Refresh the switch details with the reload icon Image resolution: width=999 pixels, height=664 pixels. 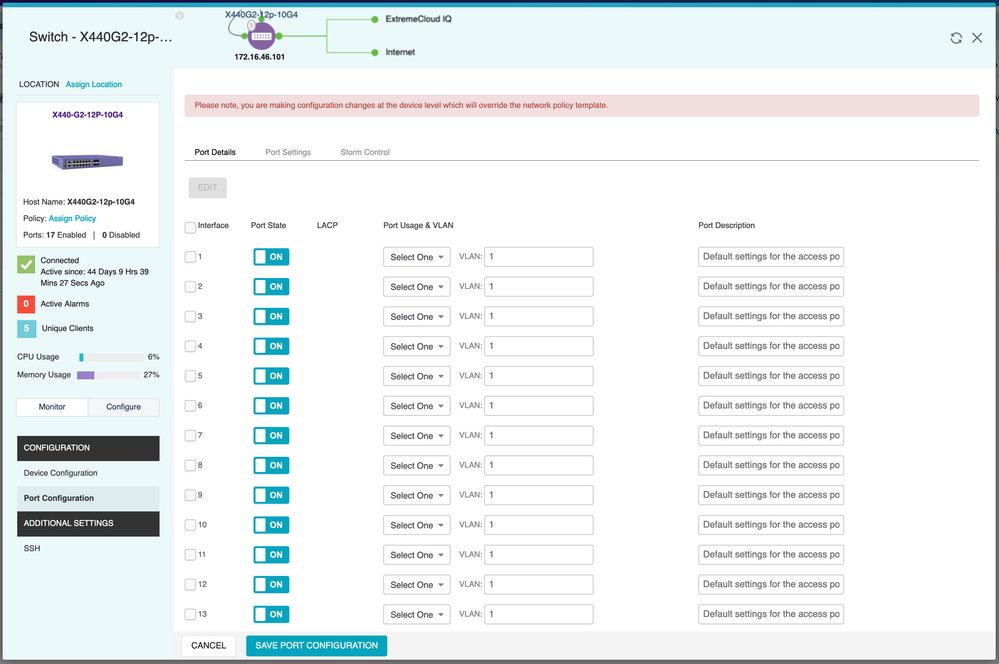[x=956, y=38]
